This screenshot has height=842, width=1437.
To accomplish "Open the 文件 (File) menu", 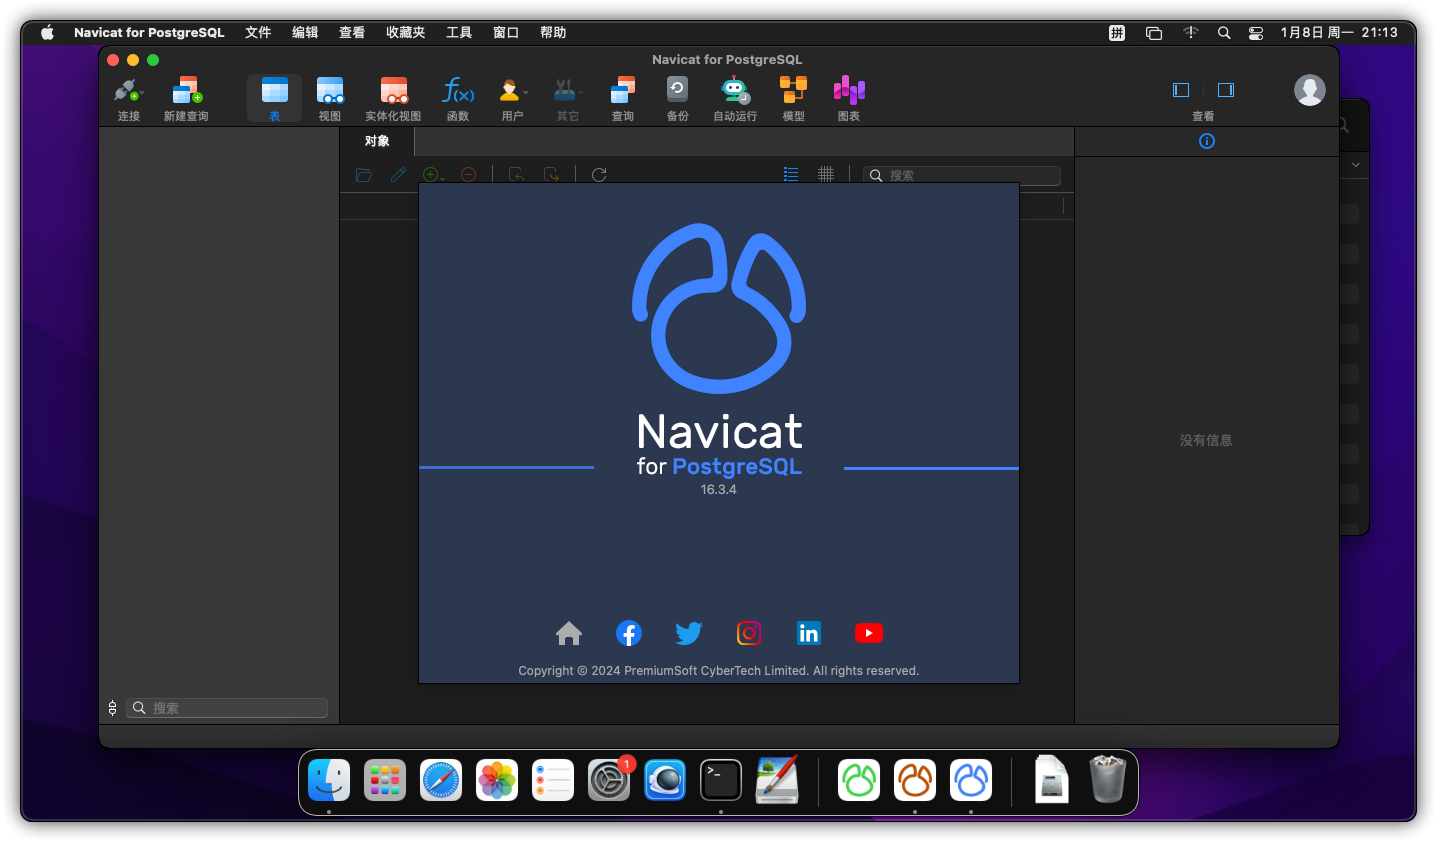I will pos(258,32).
